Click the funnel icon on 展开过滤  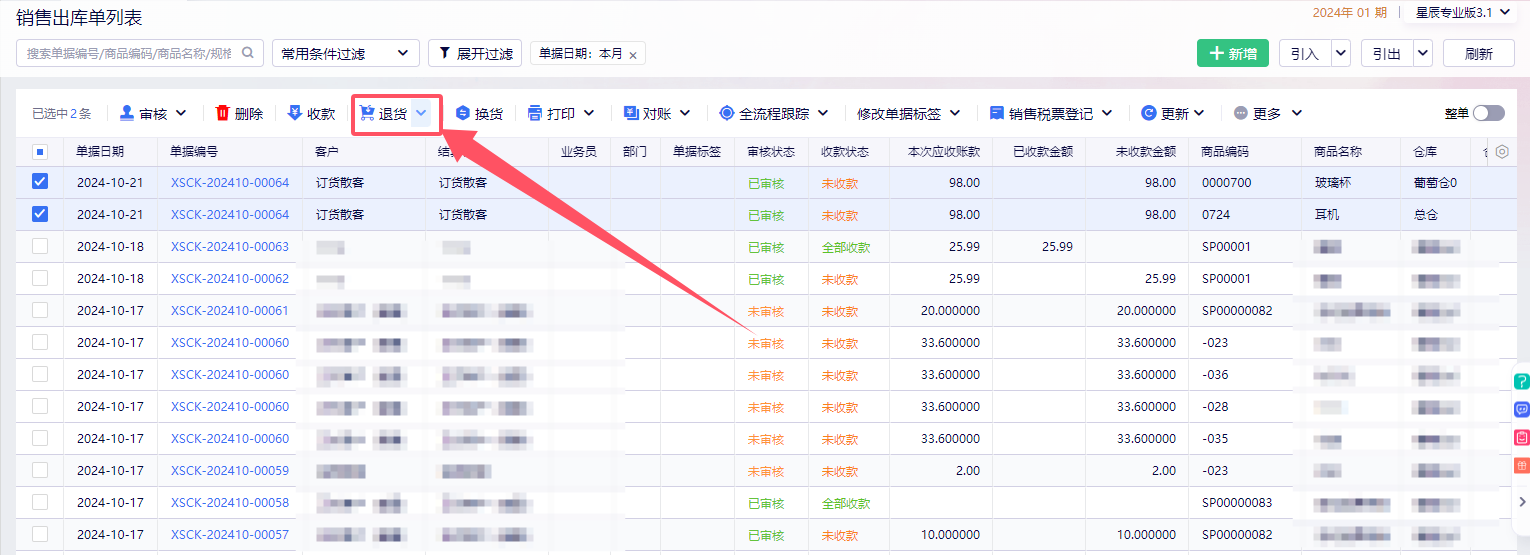tap(445, 53)
